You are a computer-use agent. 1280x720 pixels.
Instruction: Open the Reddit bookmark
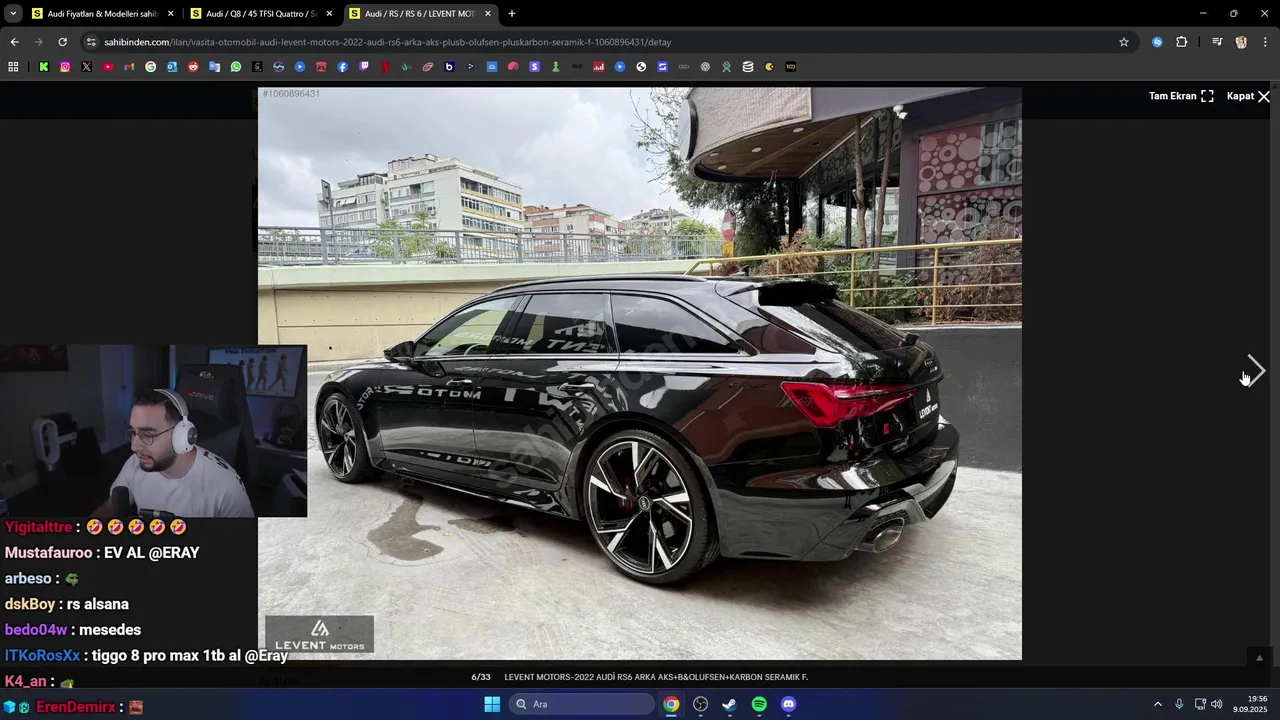point(193,67)
